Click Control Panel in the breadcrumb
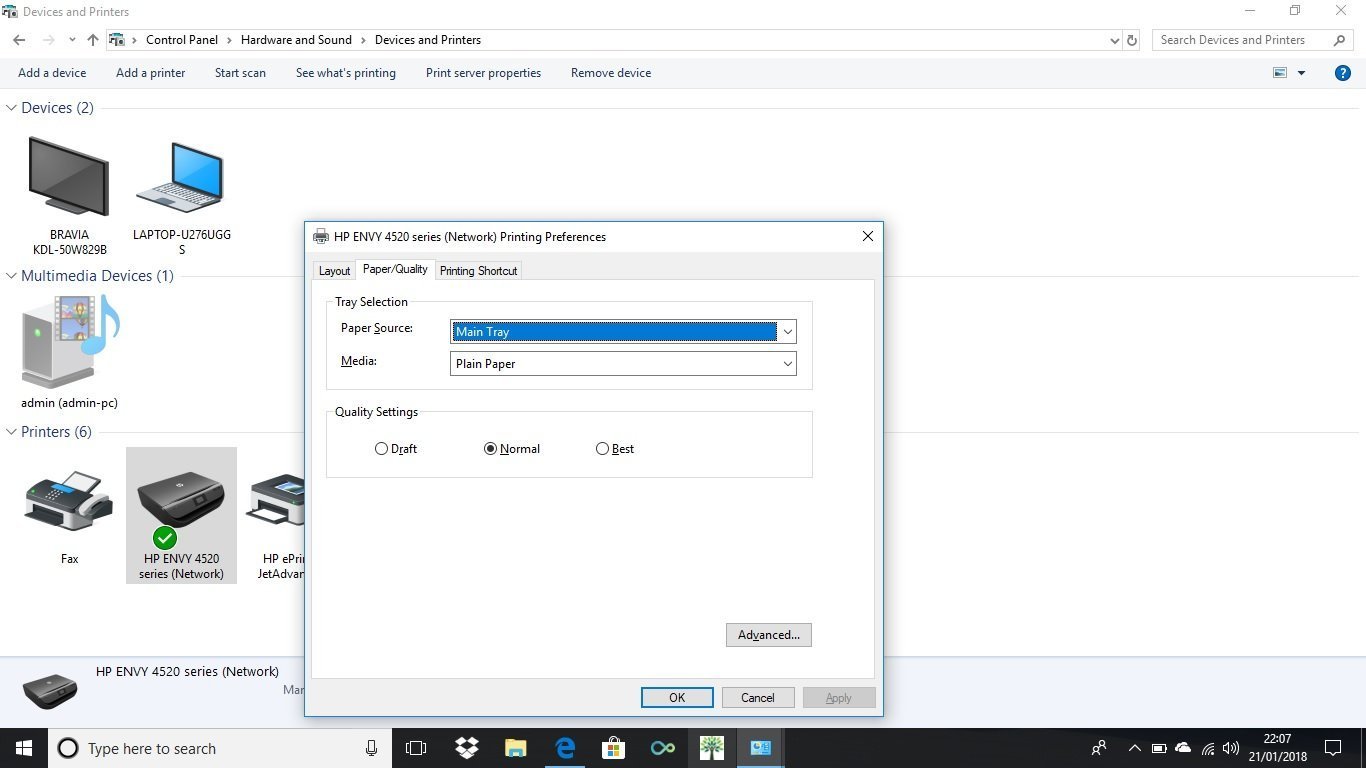The width and height of the screenshot is (1366, 768). coord(182,40)
